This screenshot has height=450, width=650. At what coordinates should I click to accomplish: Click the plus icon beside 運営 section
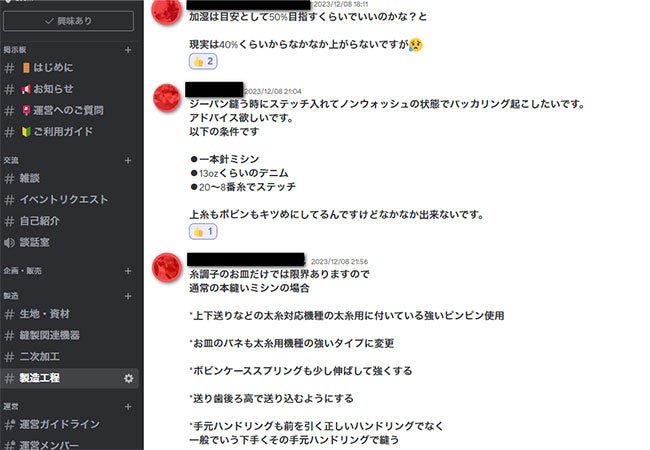[128, 407]
